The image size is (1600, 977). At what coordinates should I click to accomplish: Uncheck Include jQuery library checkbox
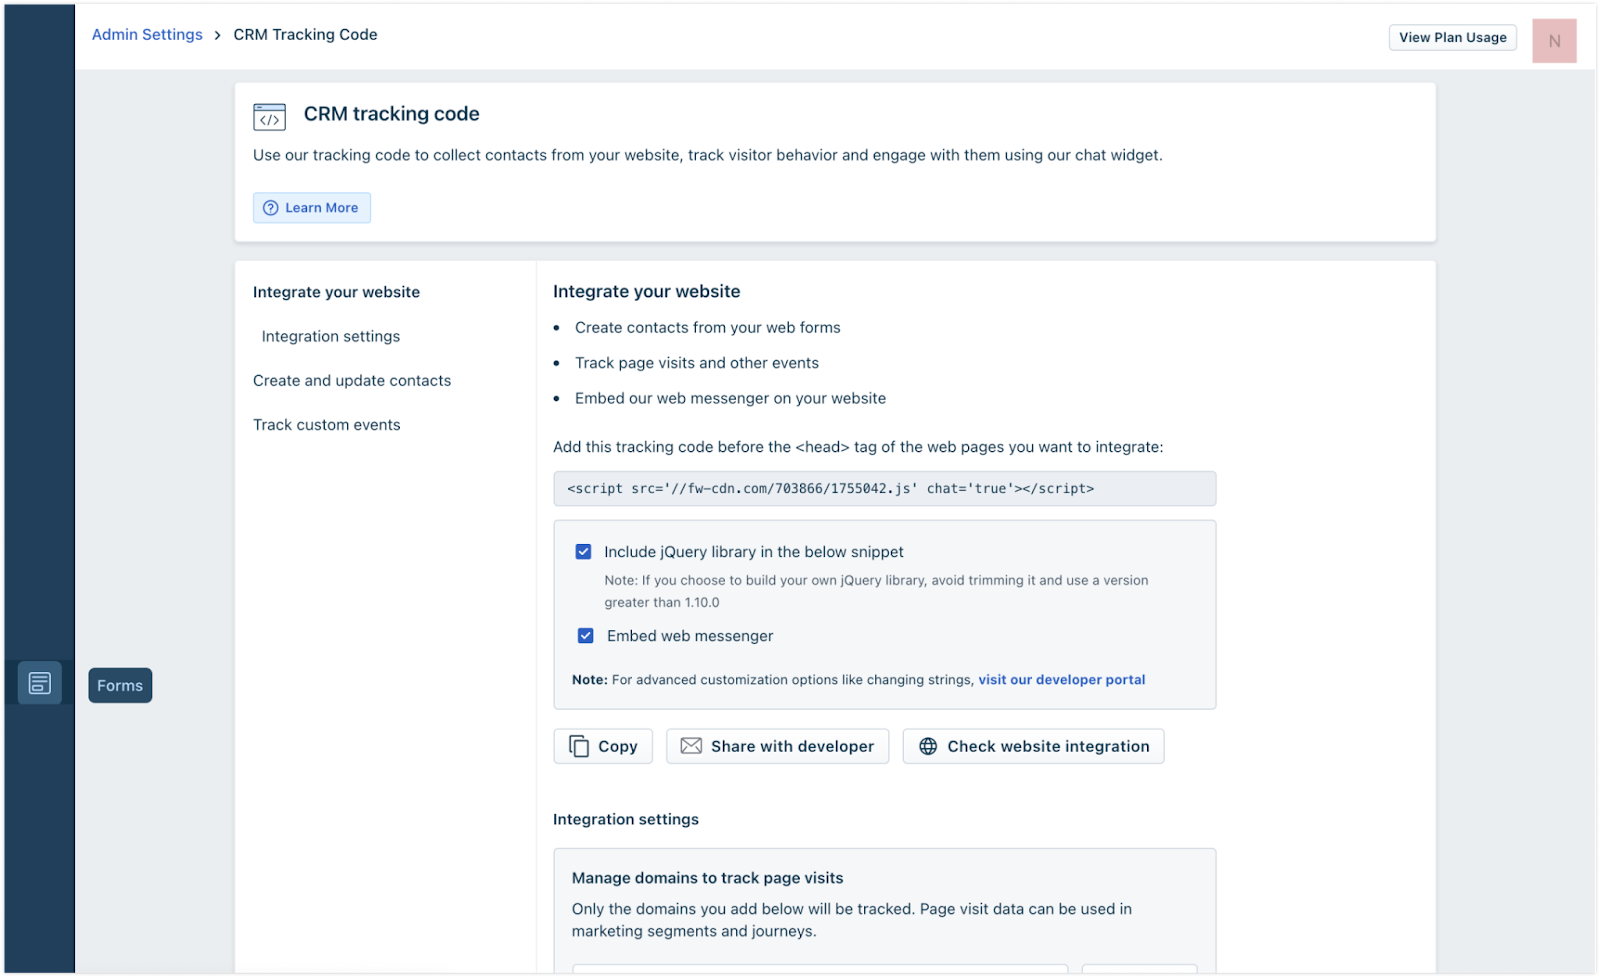[x=583, y=552]
